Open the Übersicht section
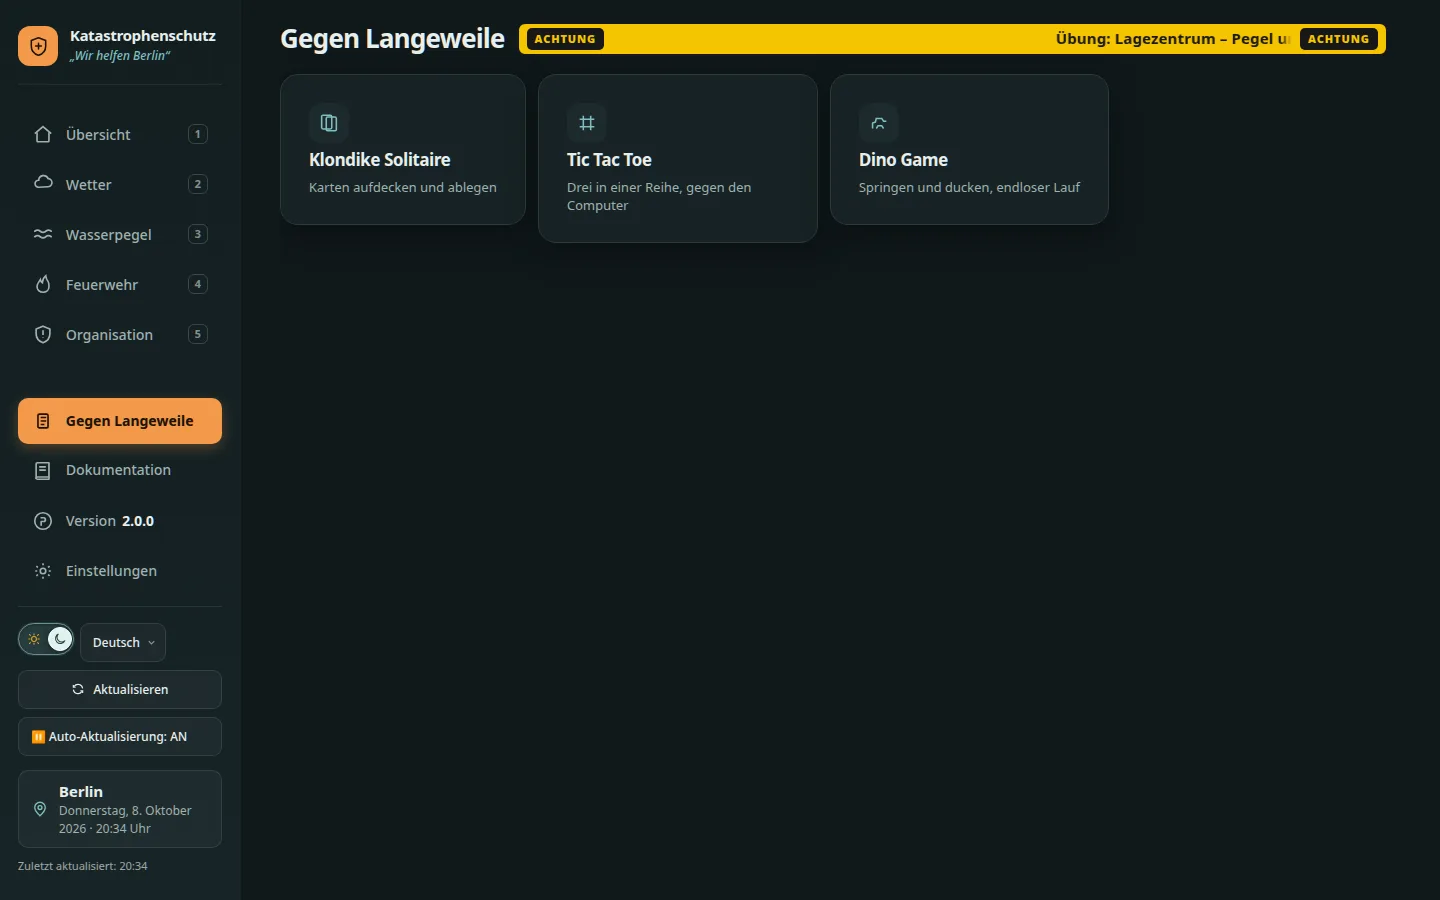Image resolution: width=1440 pixels, height=900 pixels. pyautogui.click(x=120, y=134)
